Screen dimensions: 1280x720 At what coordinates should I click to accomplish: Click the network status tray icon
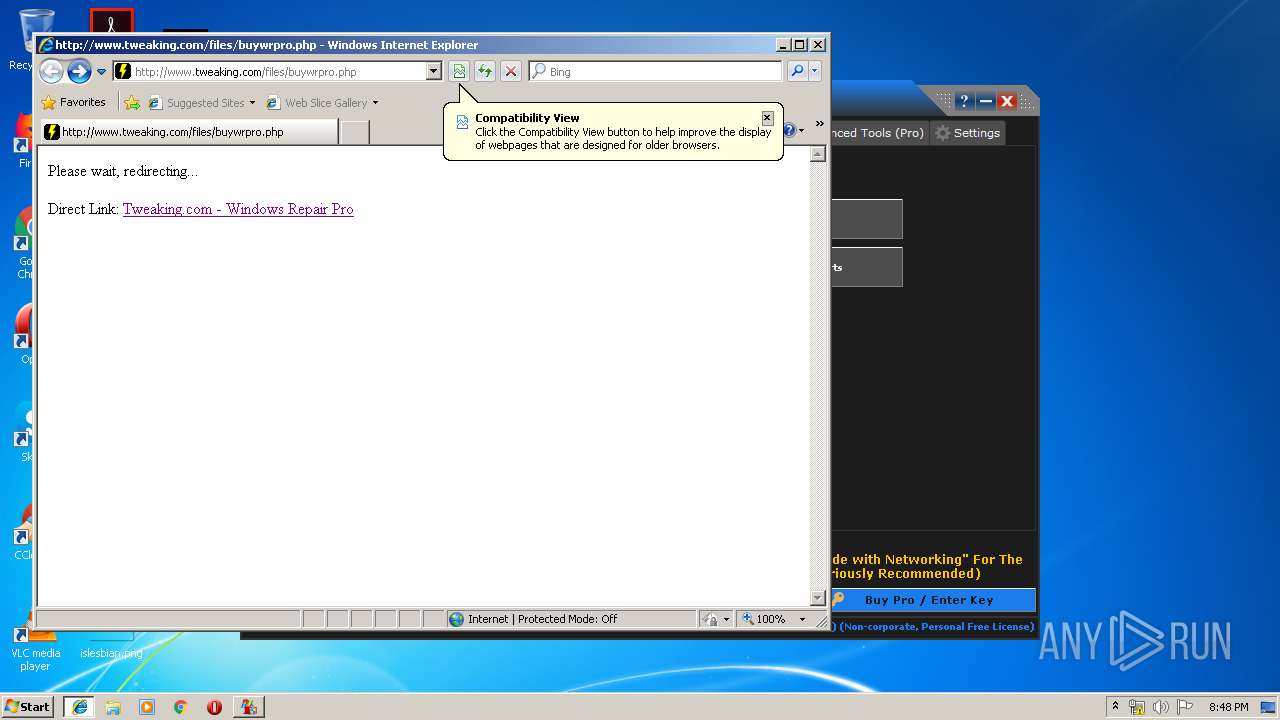(1137, 707)
